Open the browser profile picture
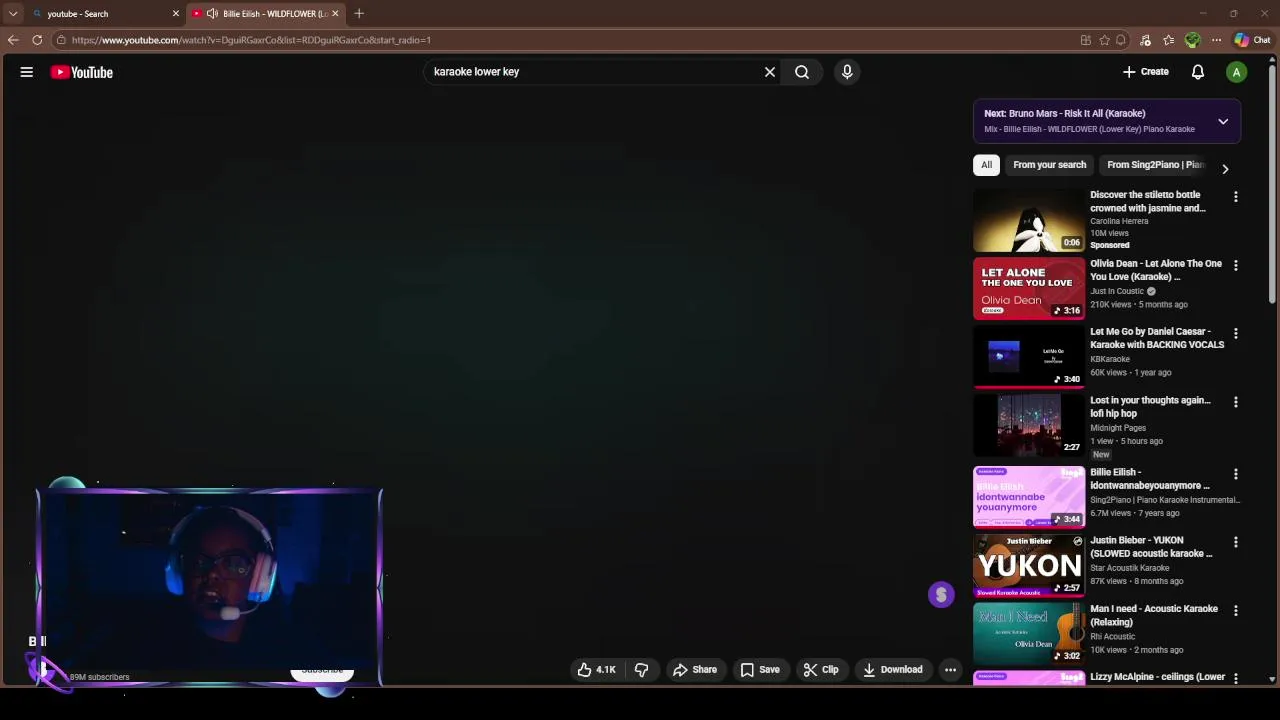The image size is (1280, 720). (1192, 40)
